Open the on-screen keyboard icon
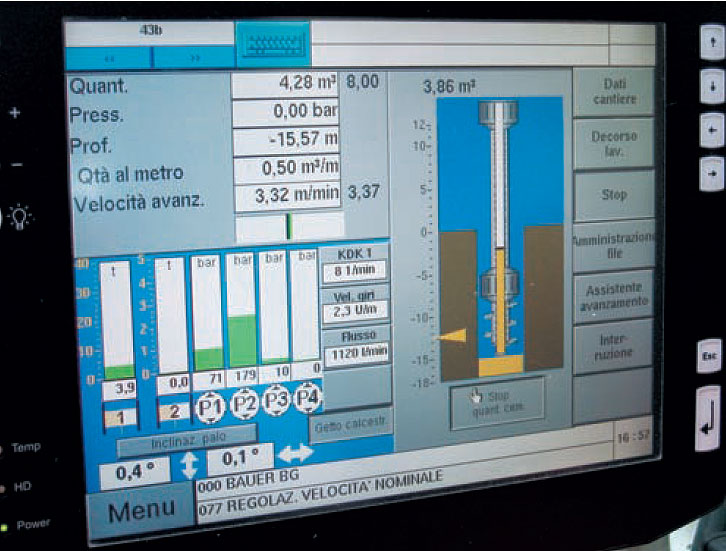This screenshot has width=726, height=551. click(273, 46)
